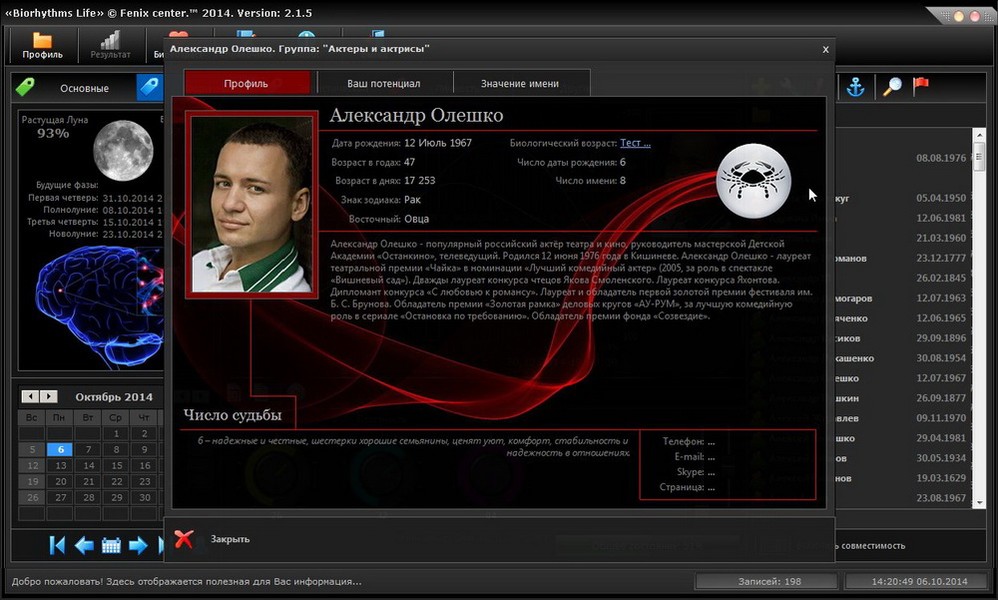Click the blue calendar today icon
The image size is (998, 600).
(111, 545)
